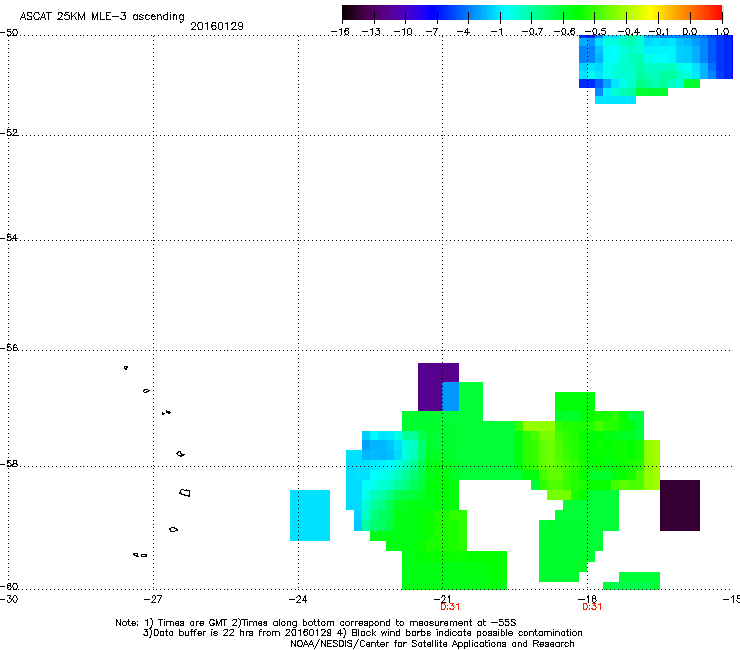The width and height of the screenshot is (740, 650).
Task: Click latitude axis label -54
Action: tap(9, 237)
